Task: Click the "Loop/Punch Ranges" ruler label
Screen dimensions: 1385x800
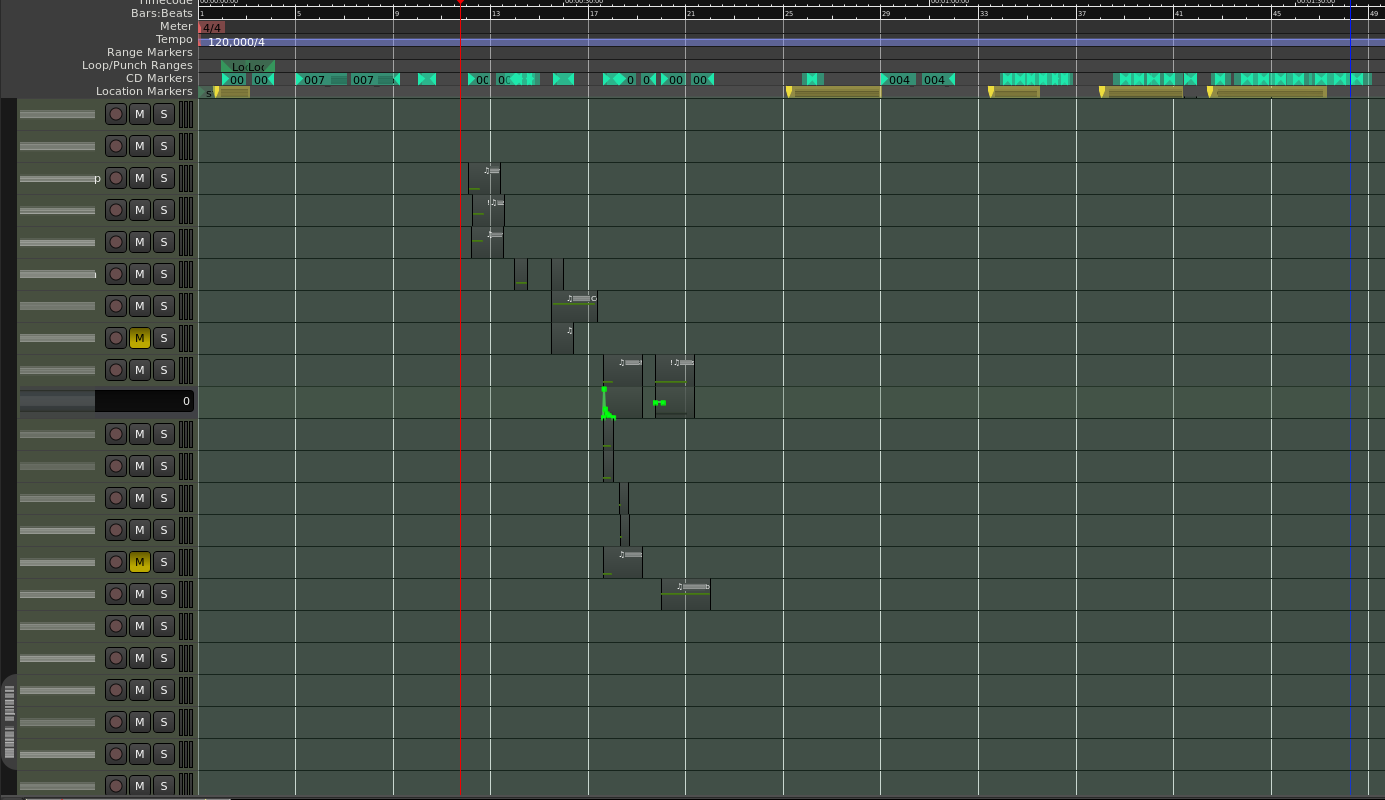Action: (137, 65)
